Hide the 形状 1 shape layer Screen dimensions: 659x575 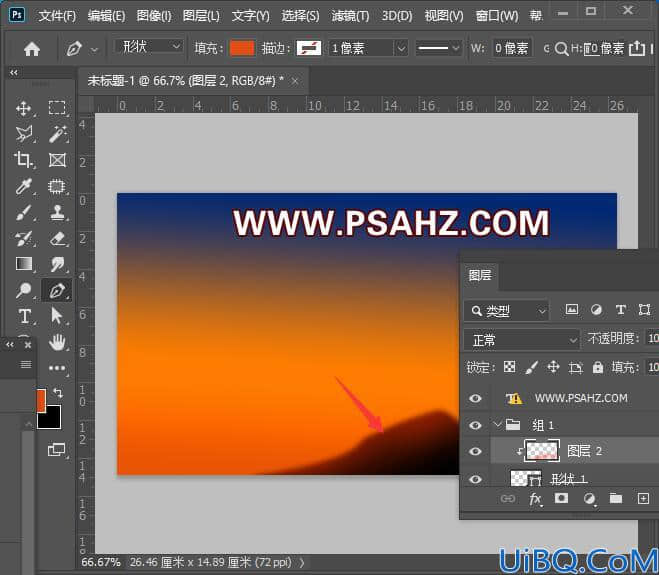(x=475, y=479)
